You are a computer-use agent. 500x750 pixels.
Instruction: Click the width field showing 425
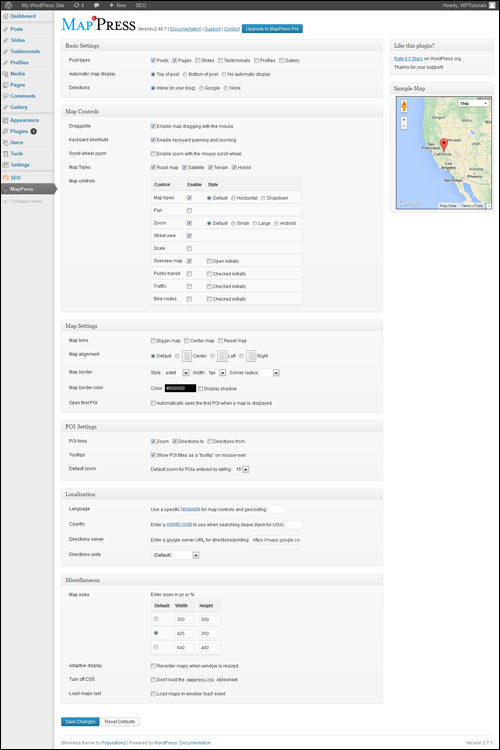click(184, 633)
